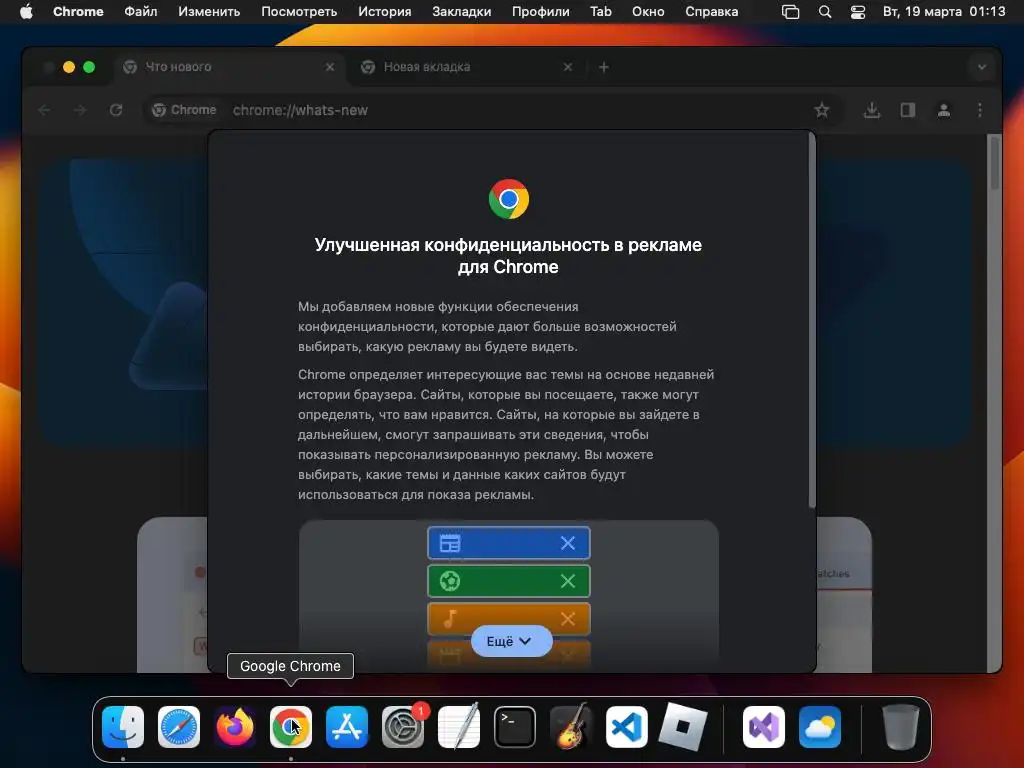Open Chrome downloads icon
This screenshot has width=1024, height=768.
point(872,110)
